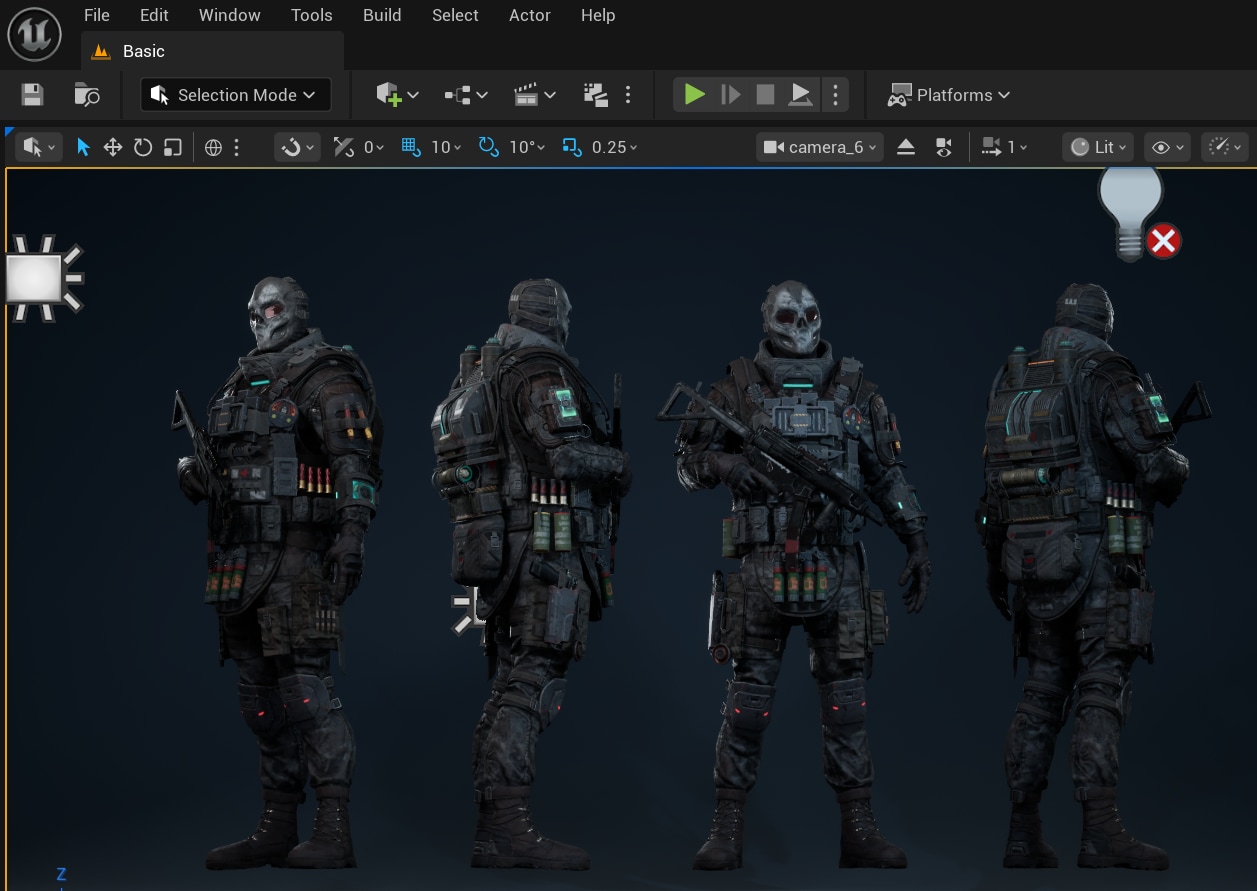Screen dimensions: 1257x891
Task: Open the Lit view mode dropdown
Action: 1098,147
